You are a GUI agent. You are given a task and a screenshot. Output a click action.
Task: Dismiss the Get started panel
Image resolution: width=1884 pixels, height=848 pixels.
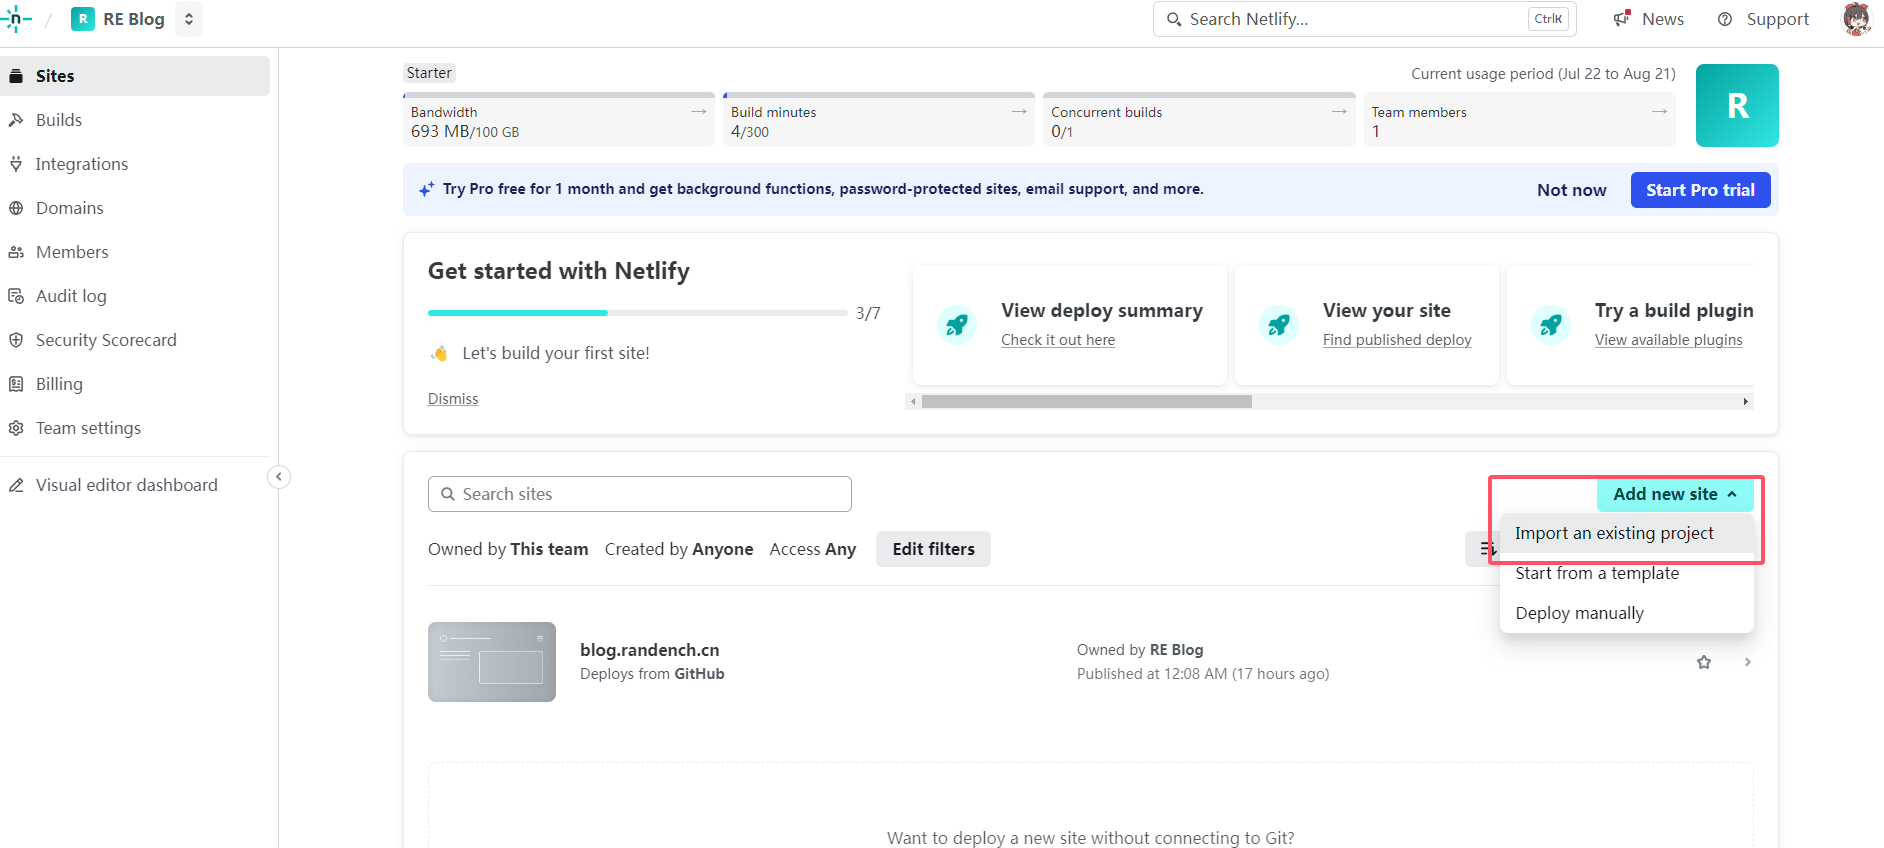tap(453, 399)
